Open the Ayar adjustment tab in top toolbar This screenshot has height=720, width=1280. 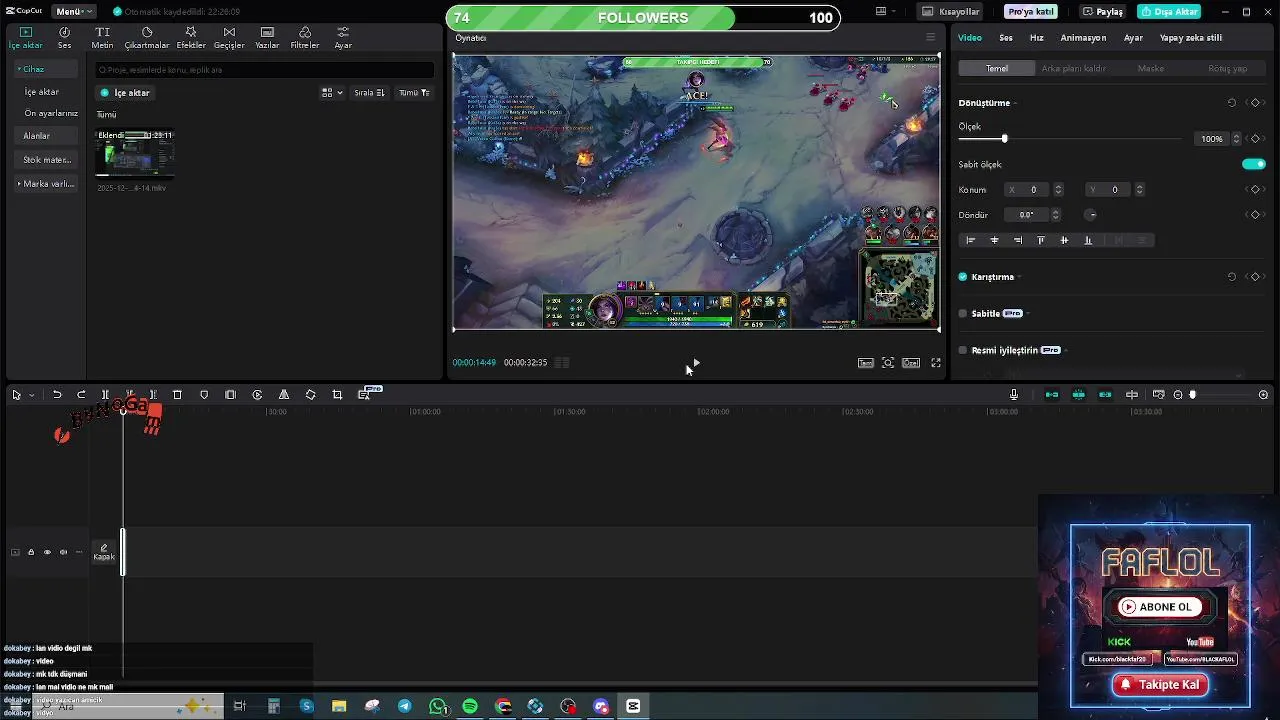pyautogui.click(x=343, y=38)
